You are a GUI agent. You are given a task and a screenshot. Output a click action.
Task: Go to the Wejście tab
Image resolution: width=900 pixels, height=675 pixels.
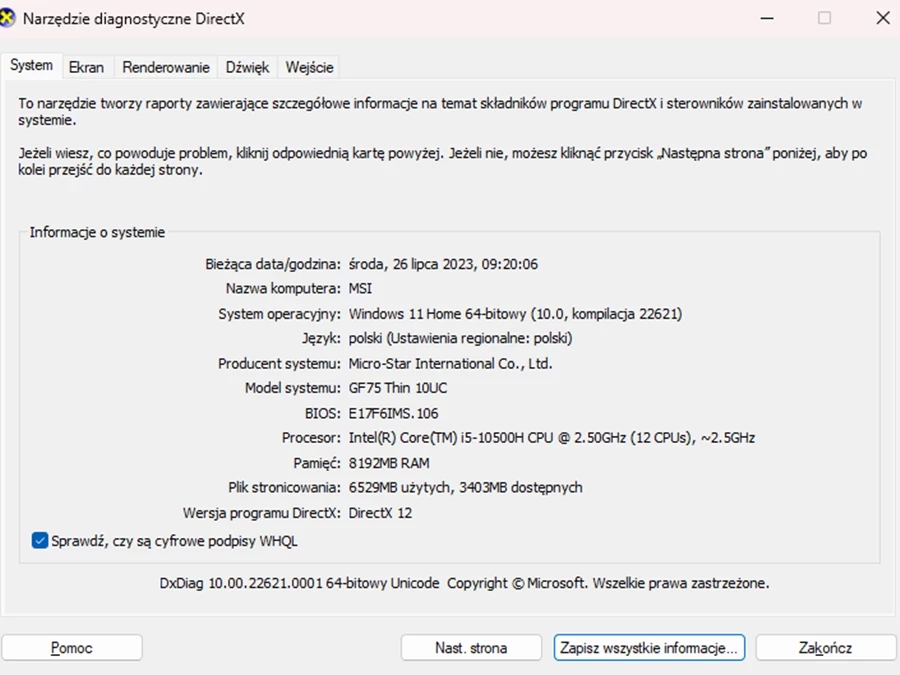point(309,67)
